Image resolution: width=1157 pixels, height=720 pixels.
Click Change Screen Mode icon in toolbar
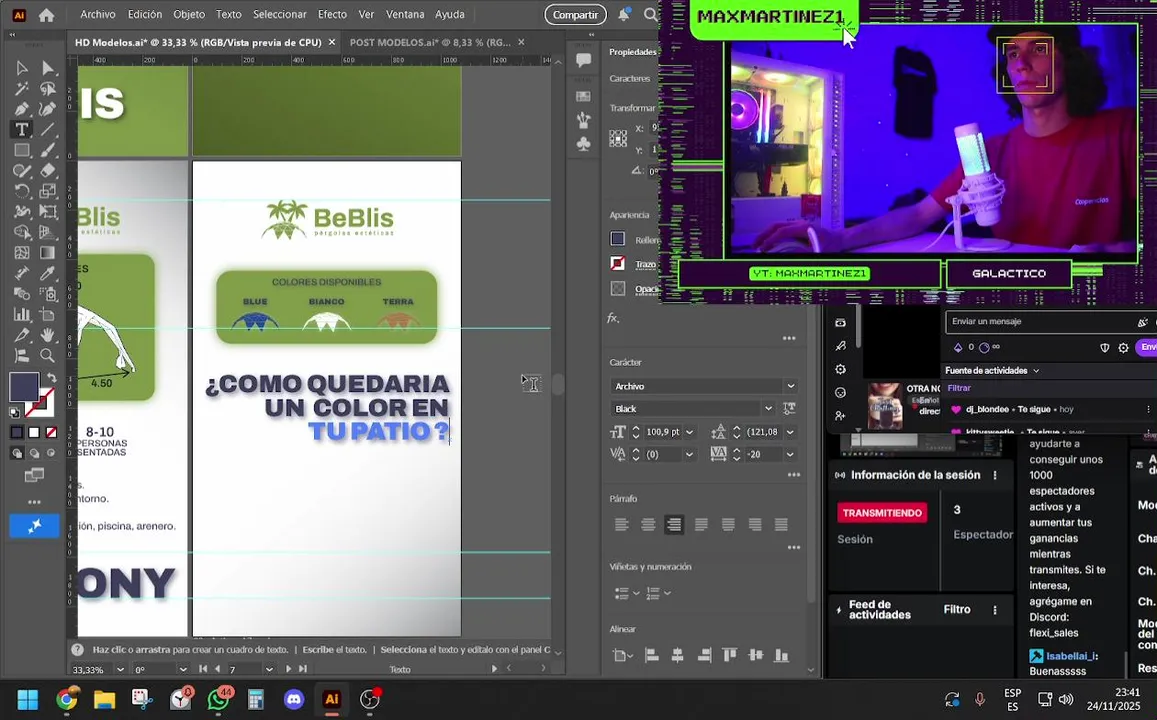[x=34, y=475]
